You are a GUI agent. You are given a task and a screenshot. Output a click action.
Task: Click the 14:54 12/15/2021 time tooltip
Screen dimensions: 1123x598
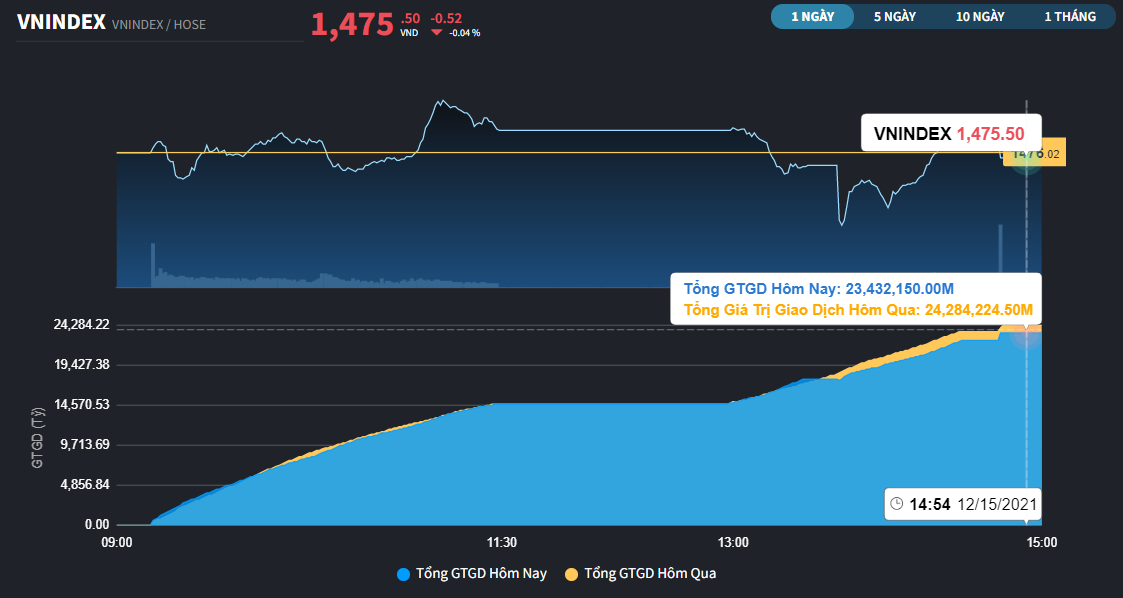tap(963, 504)
